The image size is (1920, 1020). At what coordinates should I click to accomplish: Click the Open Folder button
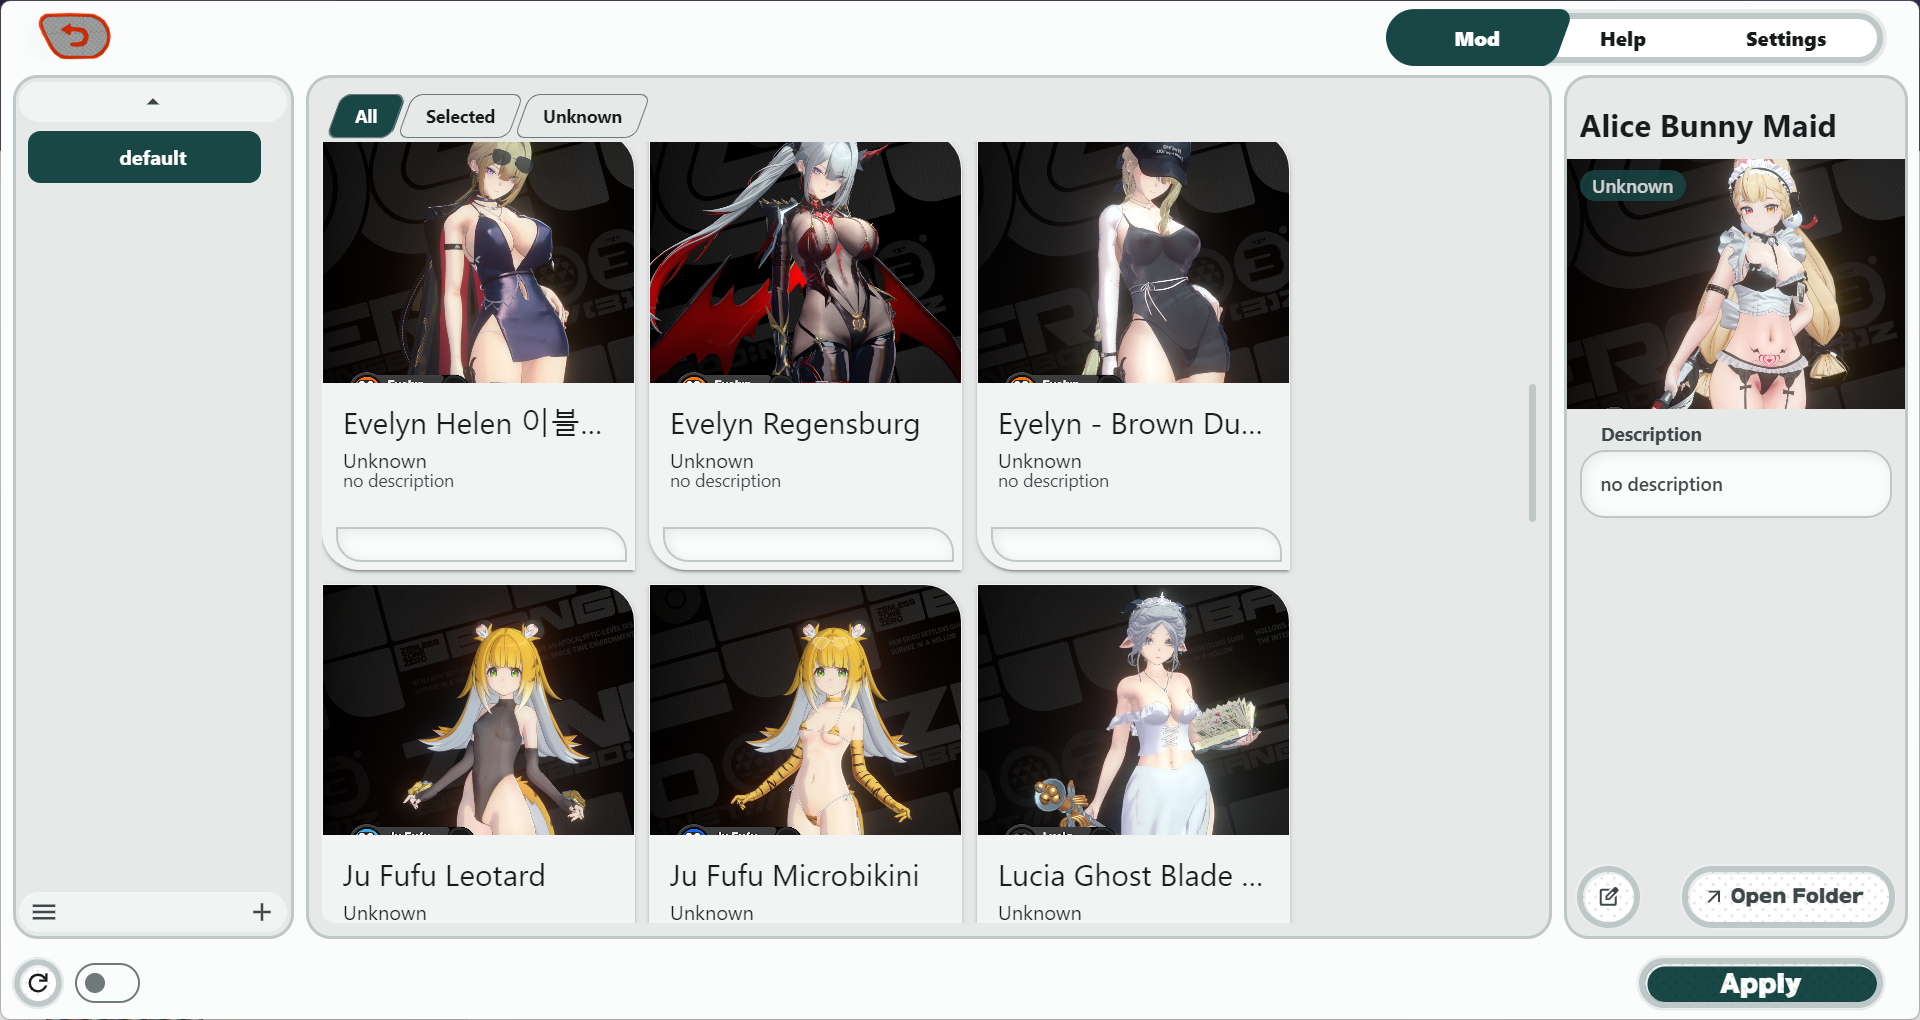1786,896
